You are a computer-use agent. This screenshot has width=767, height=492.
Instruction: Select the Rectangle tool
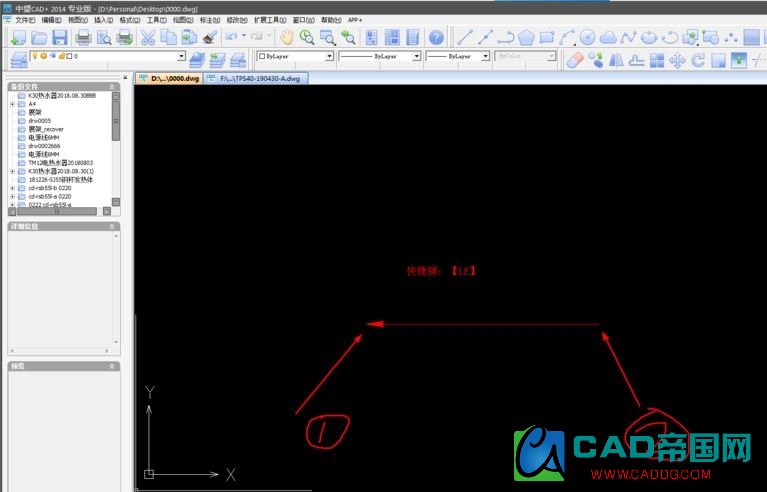(546, 37)
